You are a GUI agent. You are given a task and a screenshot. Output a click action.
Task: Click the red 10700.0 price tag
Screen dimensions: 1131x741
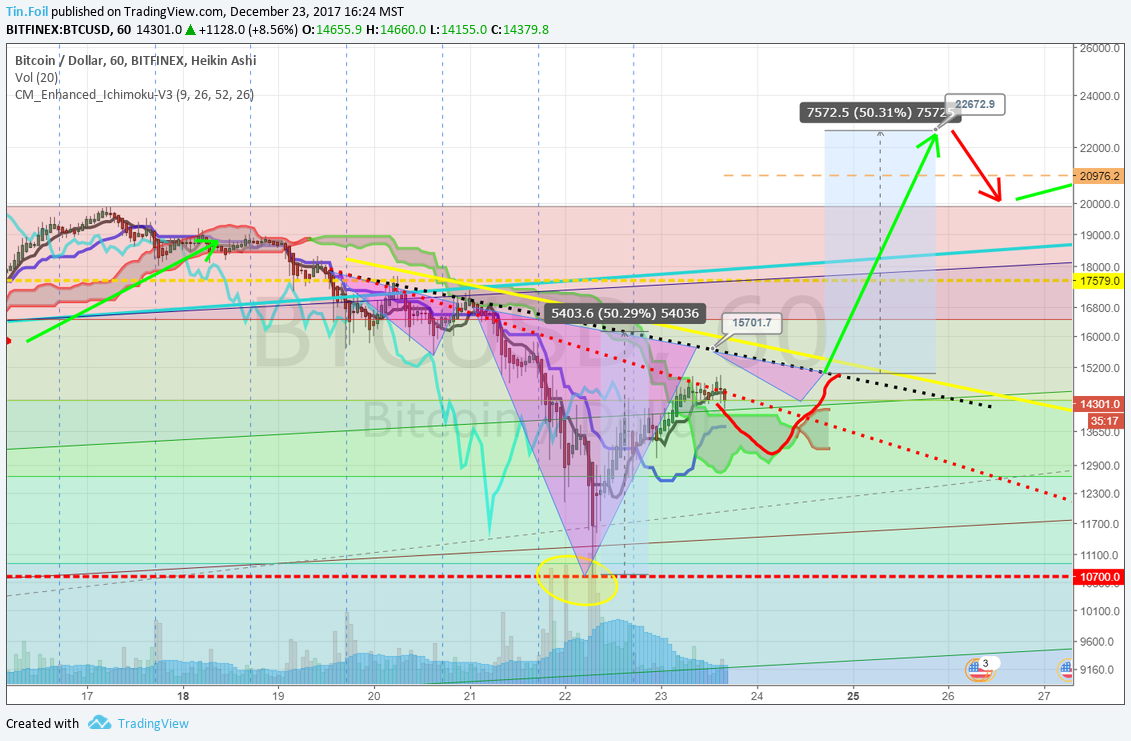(x=1099, y=577)
